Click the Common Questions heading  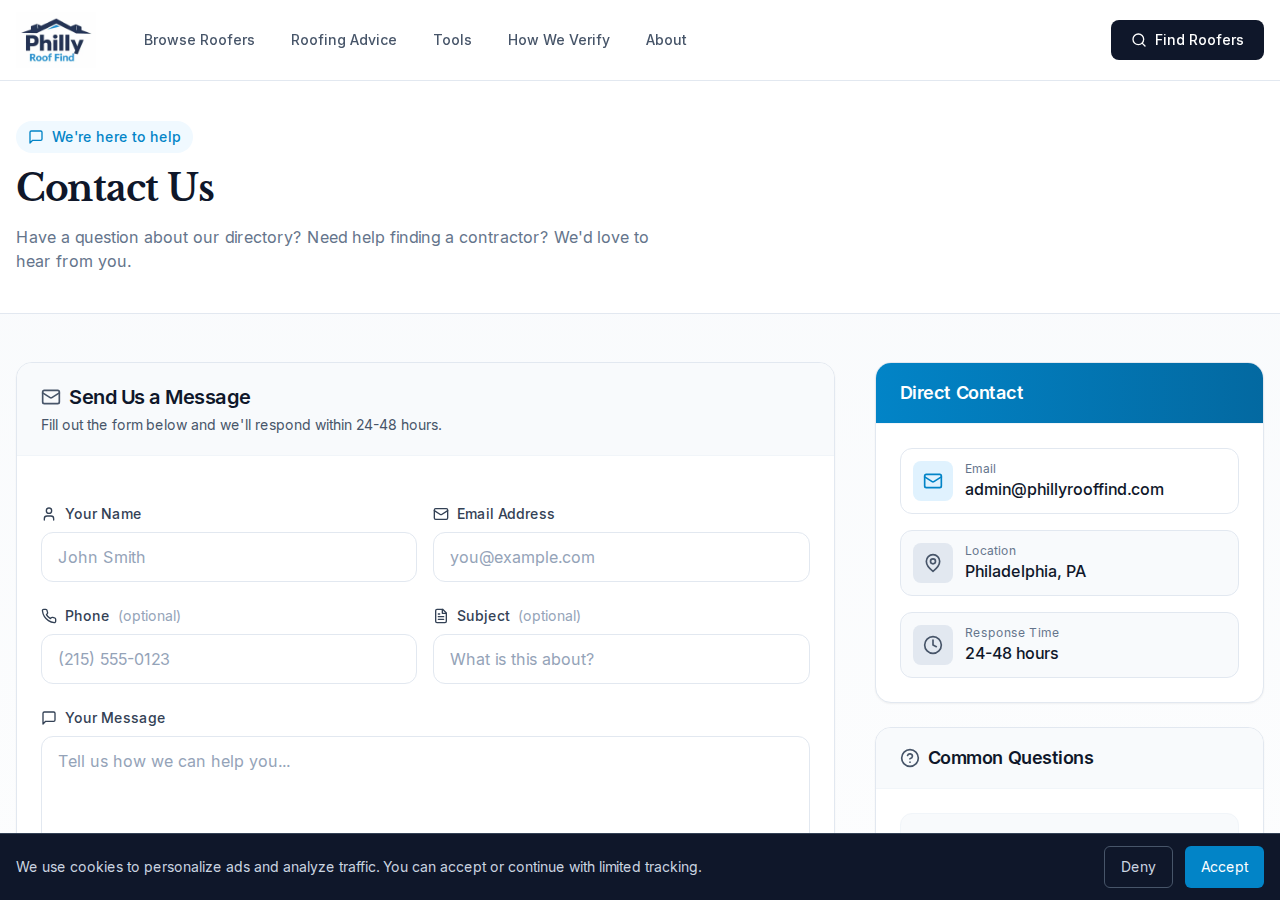point(1010,758)
